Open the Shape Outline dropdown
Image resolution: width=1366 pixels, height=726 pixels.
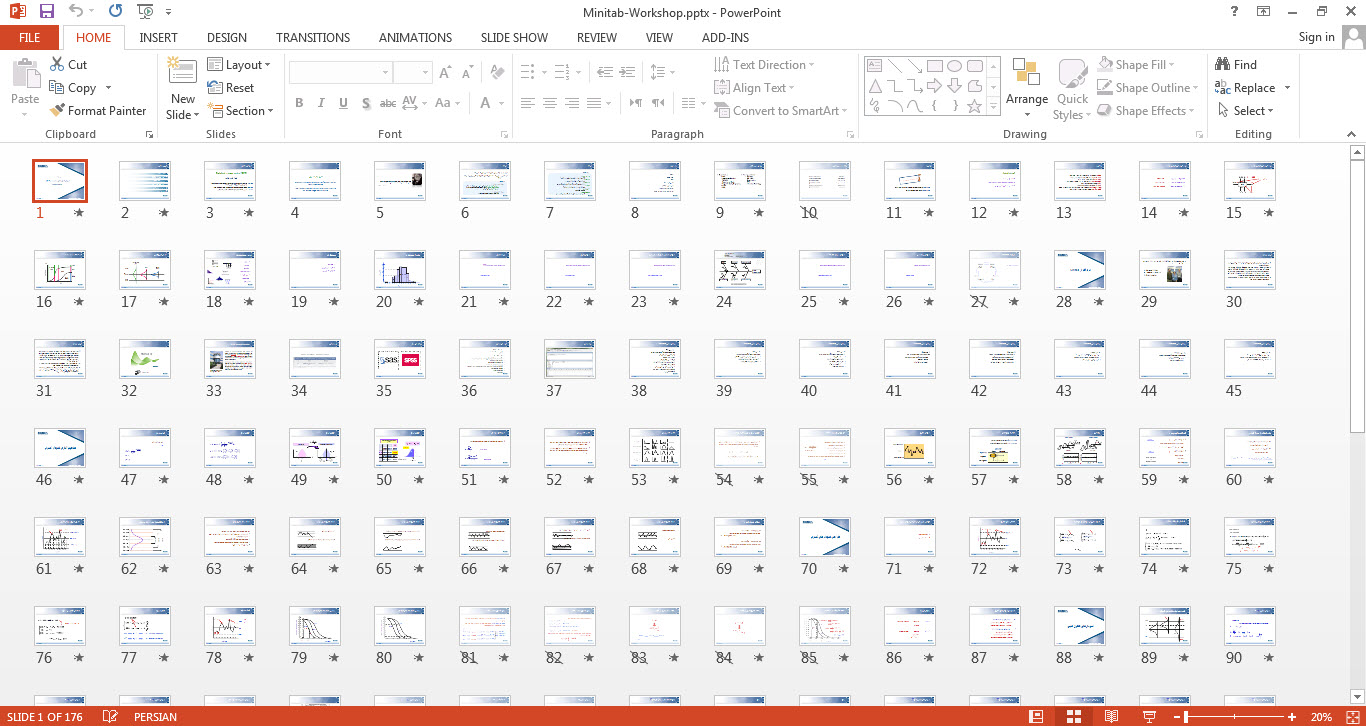point(1149,88)
